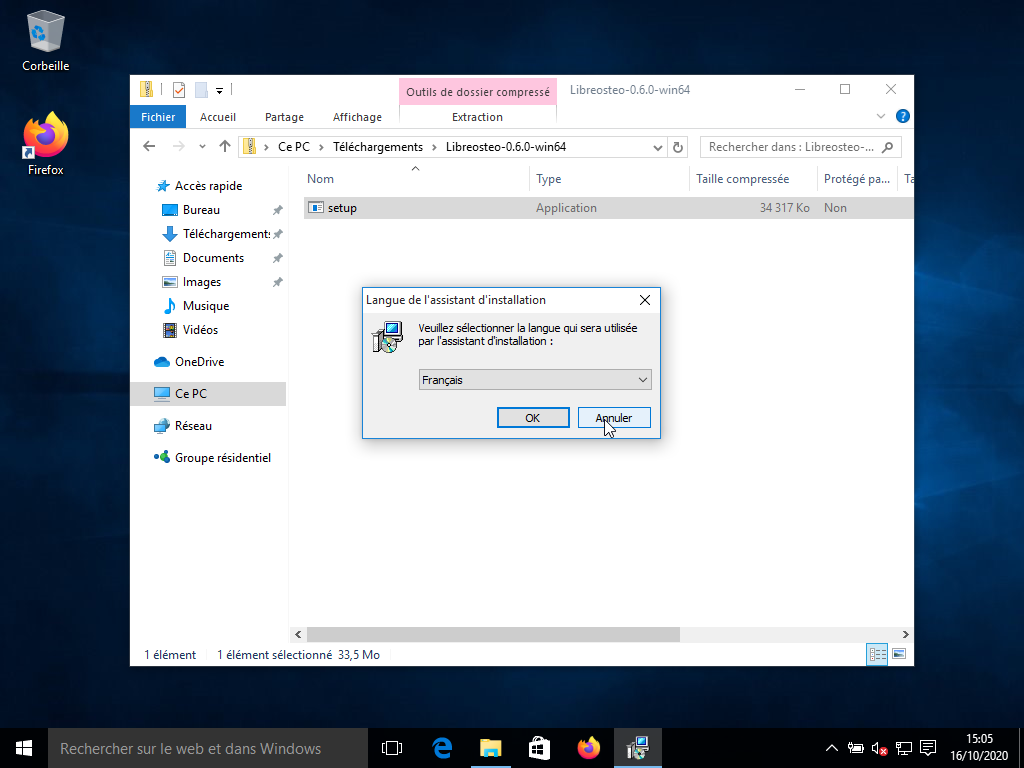
Task: Open the installer language dropdown
Action: click(535, 380)
